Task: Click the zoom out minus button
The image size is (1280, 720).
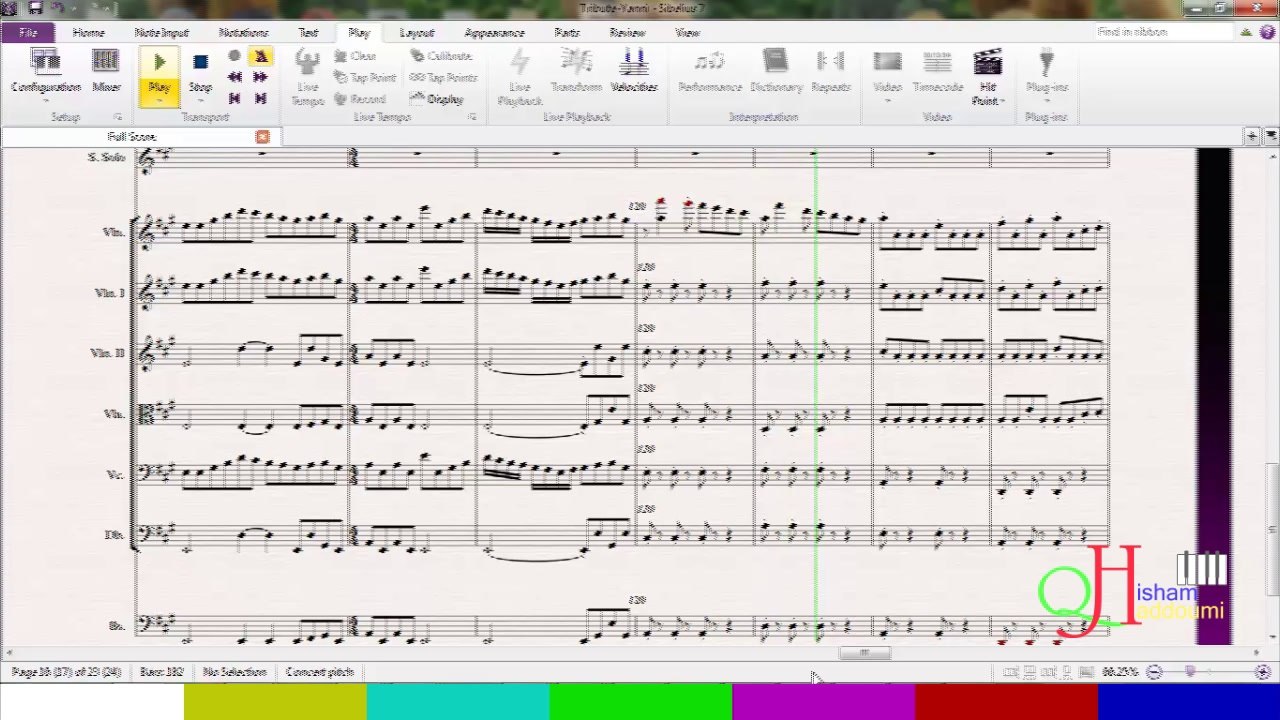Action: coord(1153,672)
